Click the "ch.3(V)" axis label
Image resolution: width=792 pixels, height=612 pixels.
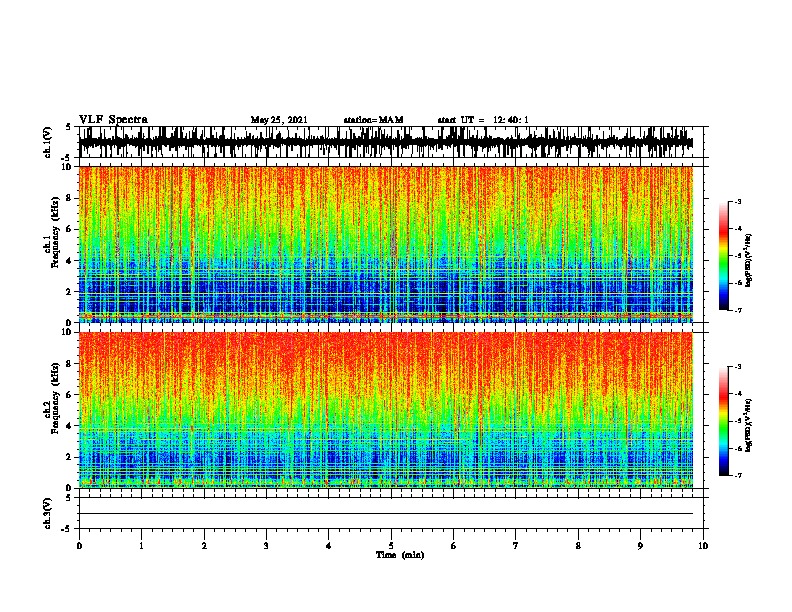[48, 513]
